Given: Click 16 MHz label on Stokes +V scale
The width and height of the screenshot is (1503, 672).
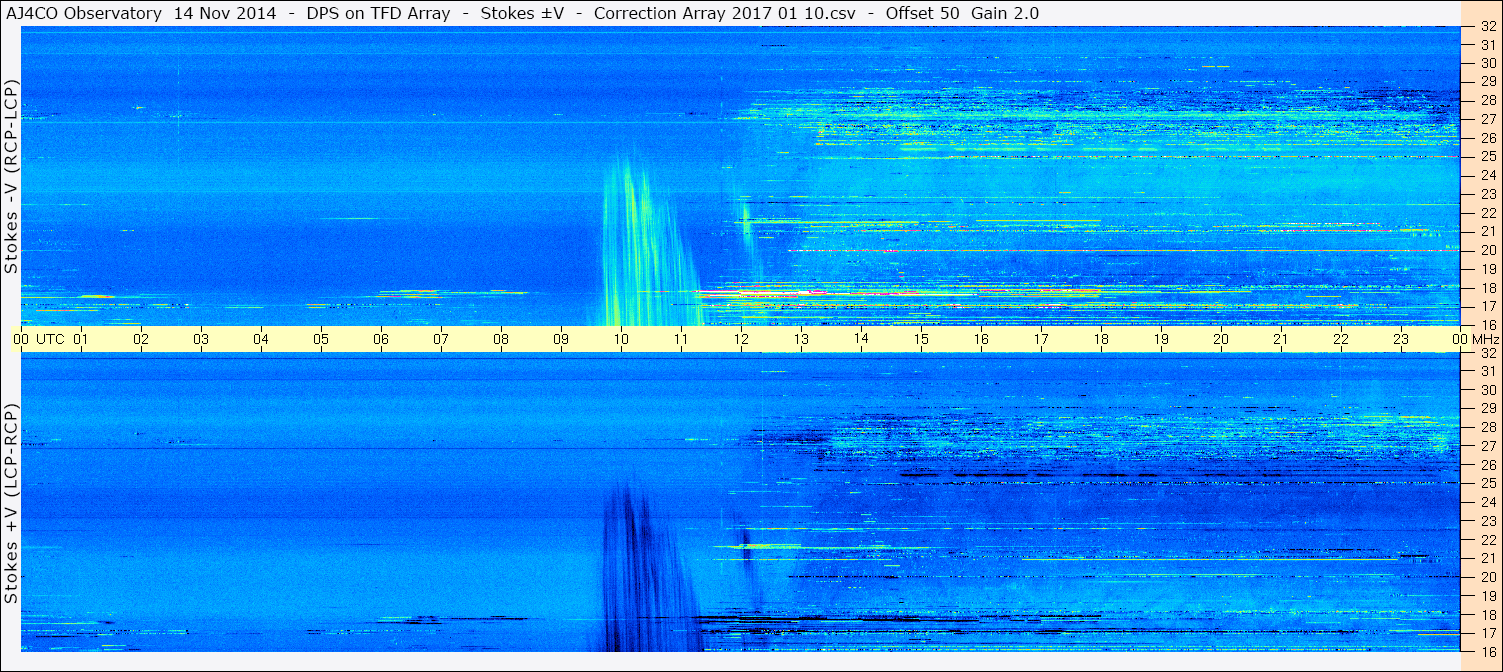Looking at the screenshot, I should (x=1487, y=652).
